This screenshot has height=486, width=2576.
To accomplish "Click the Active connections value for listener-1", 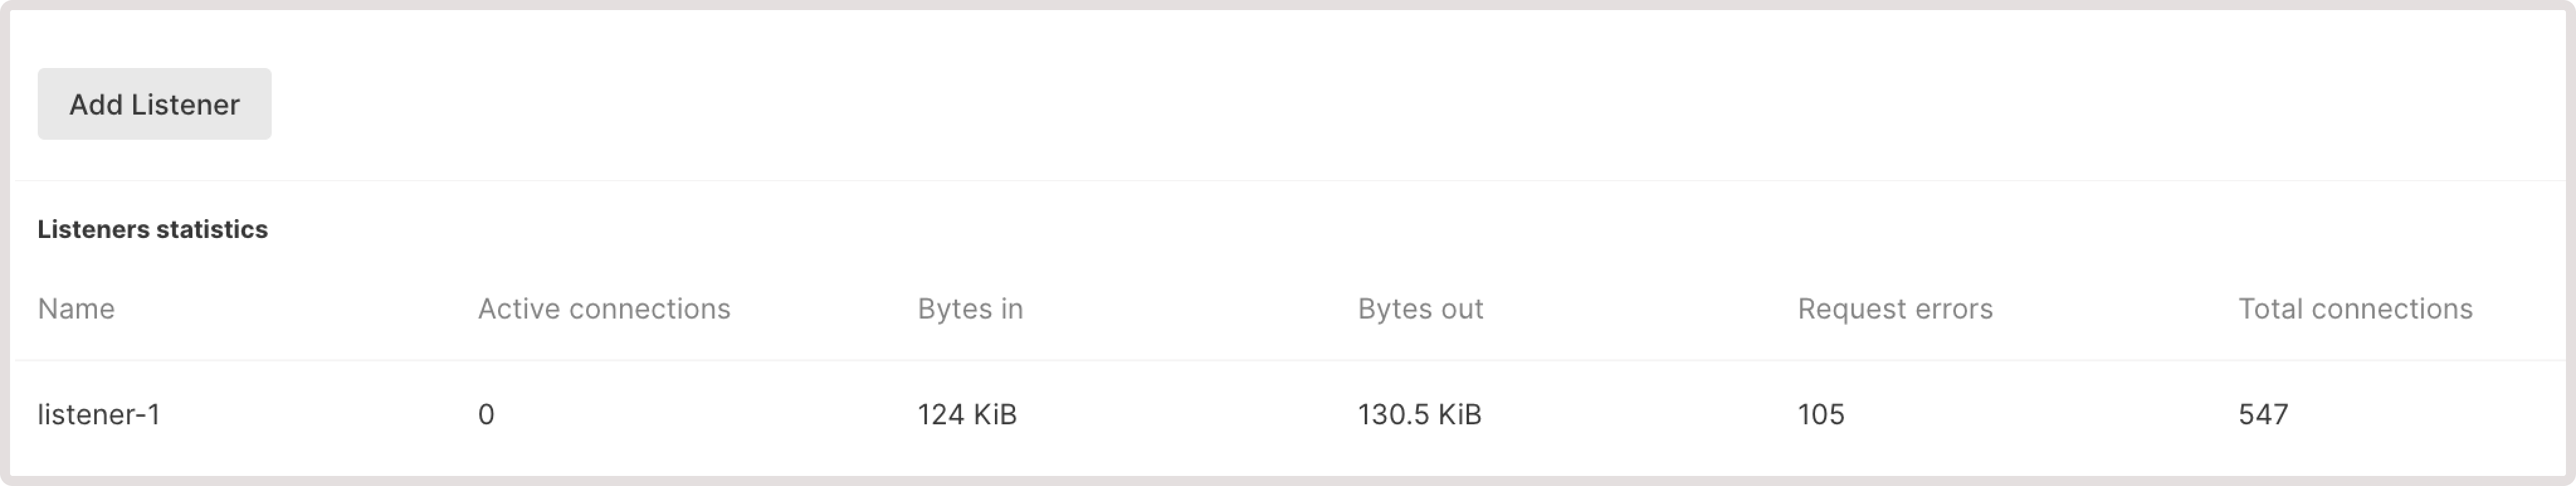I will coord(484,414).
